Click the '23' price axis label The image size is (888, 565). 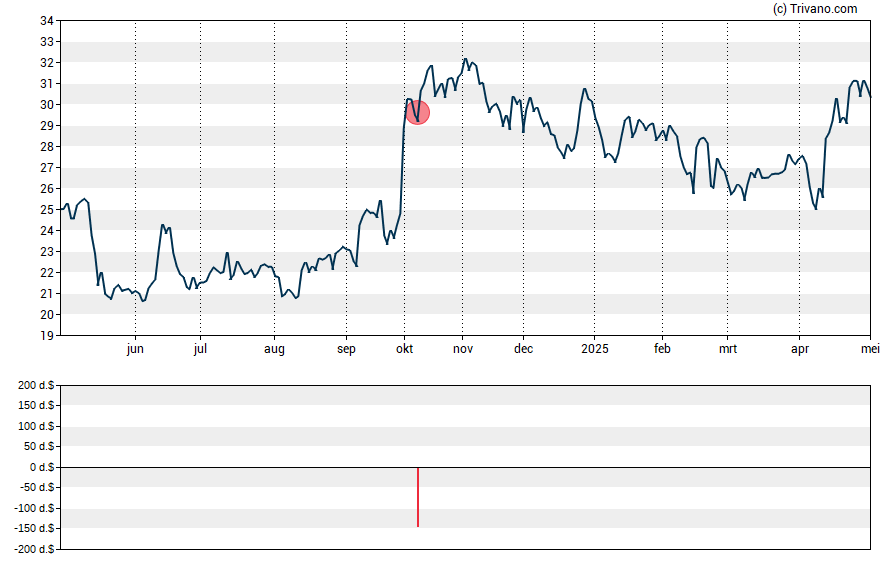(x=46, y=252)
